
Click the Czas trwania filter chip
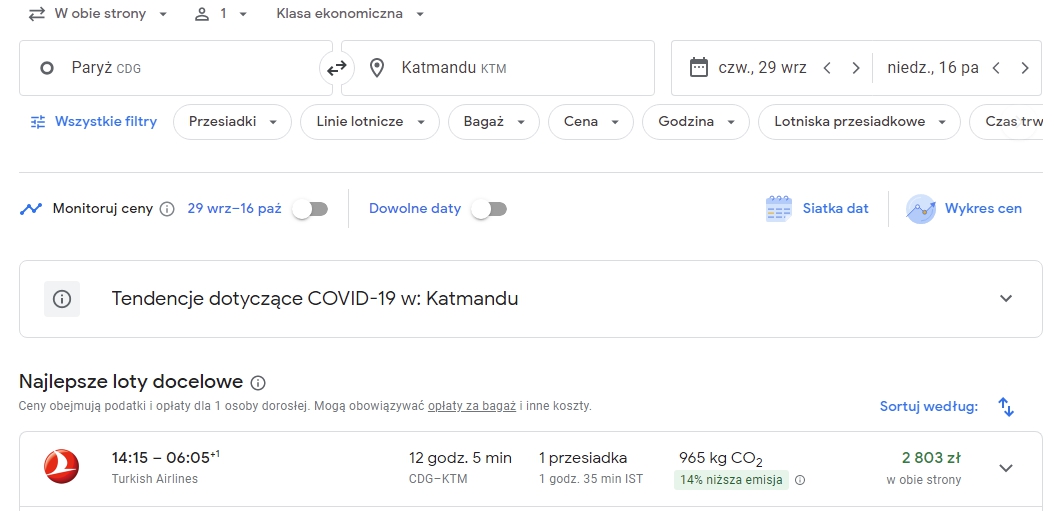1006,122
